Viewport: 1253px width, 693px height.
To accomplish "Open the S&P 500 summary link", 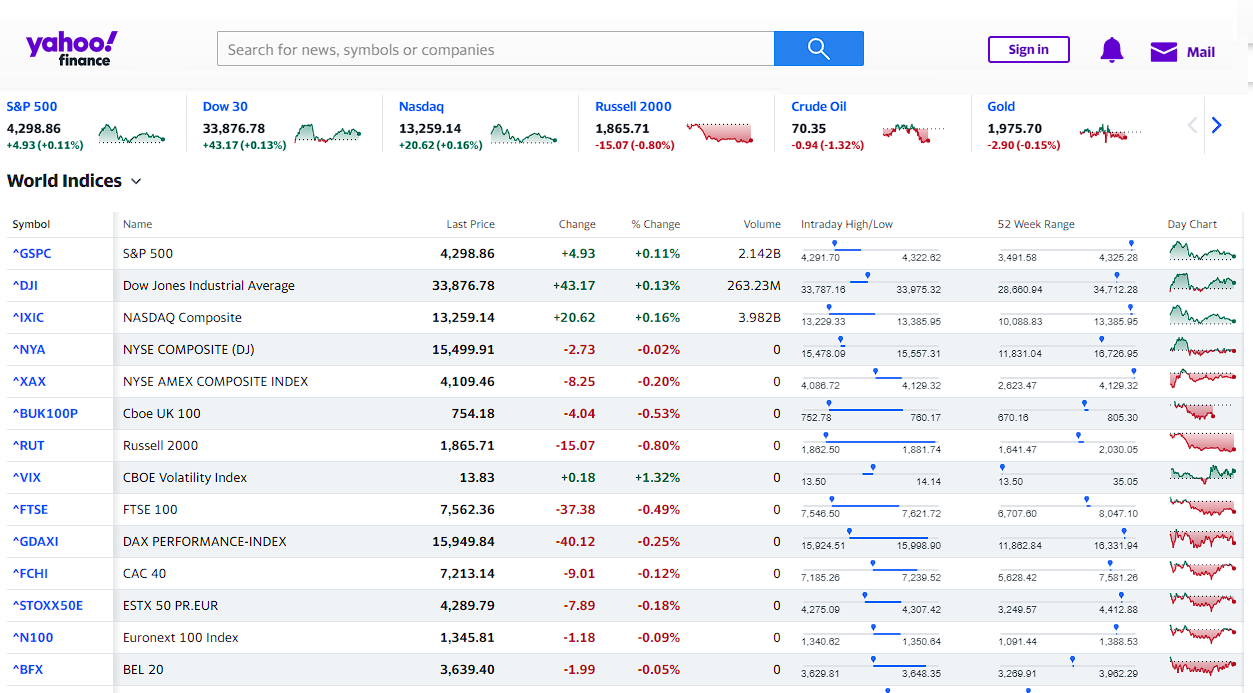I will pyautogui.click(x=32, y=106).
